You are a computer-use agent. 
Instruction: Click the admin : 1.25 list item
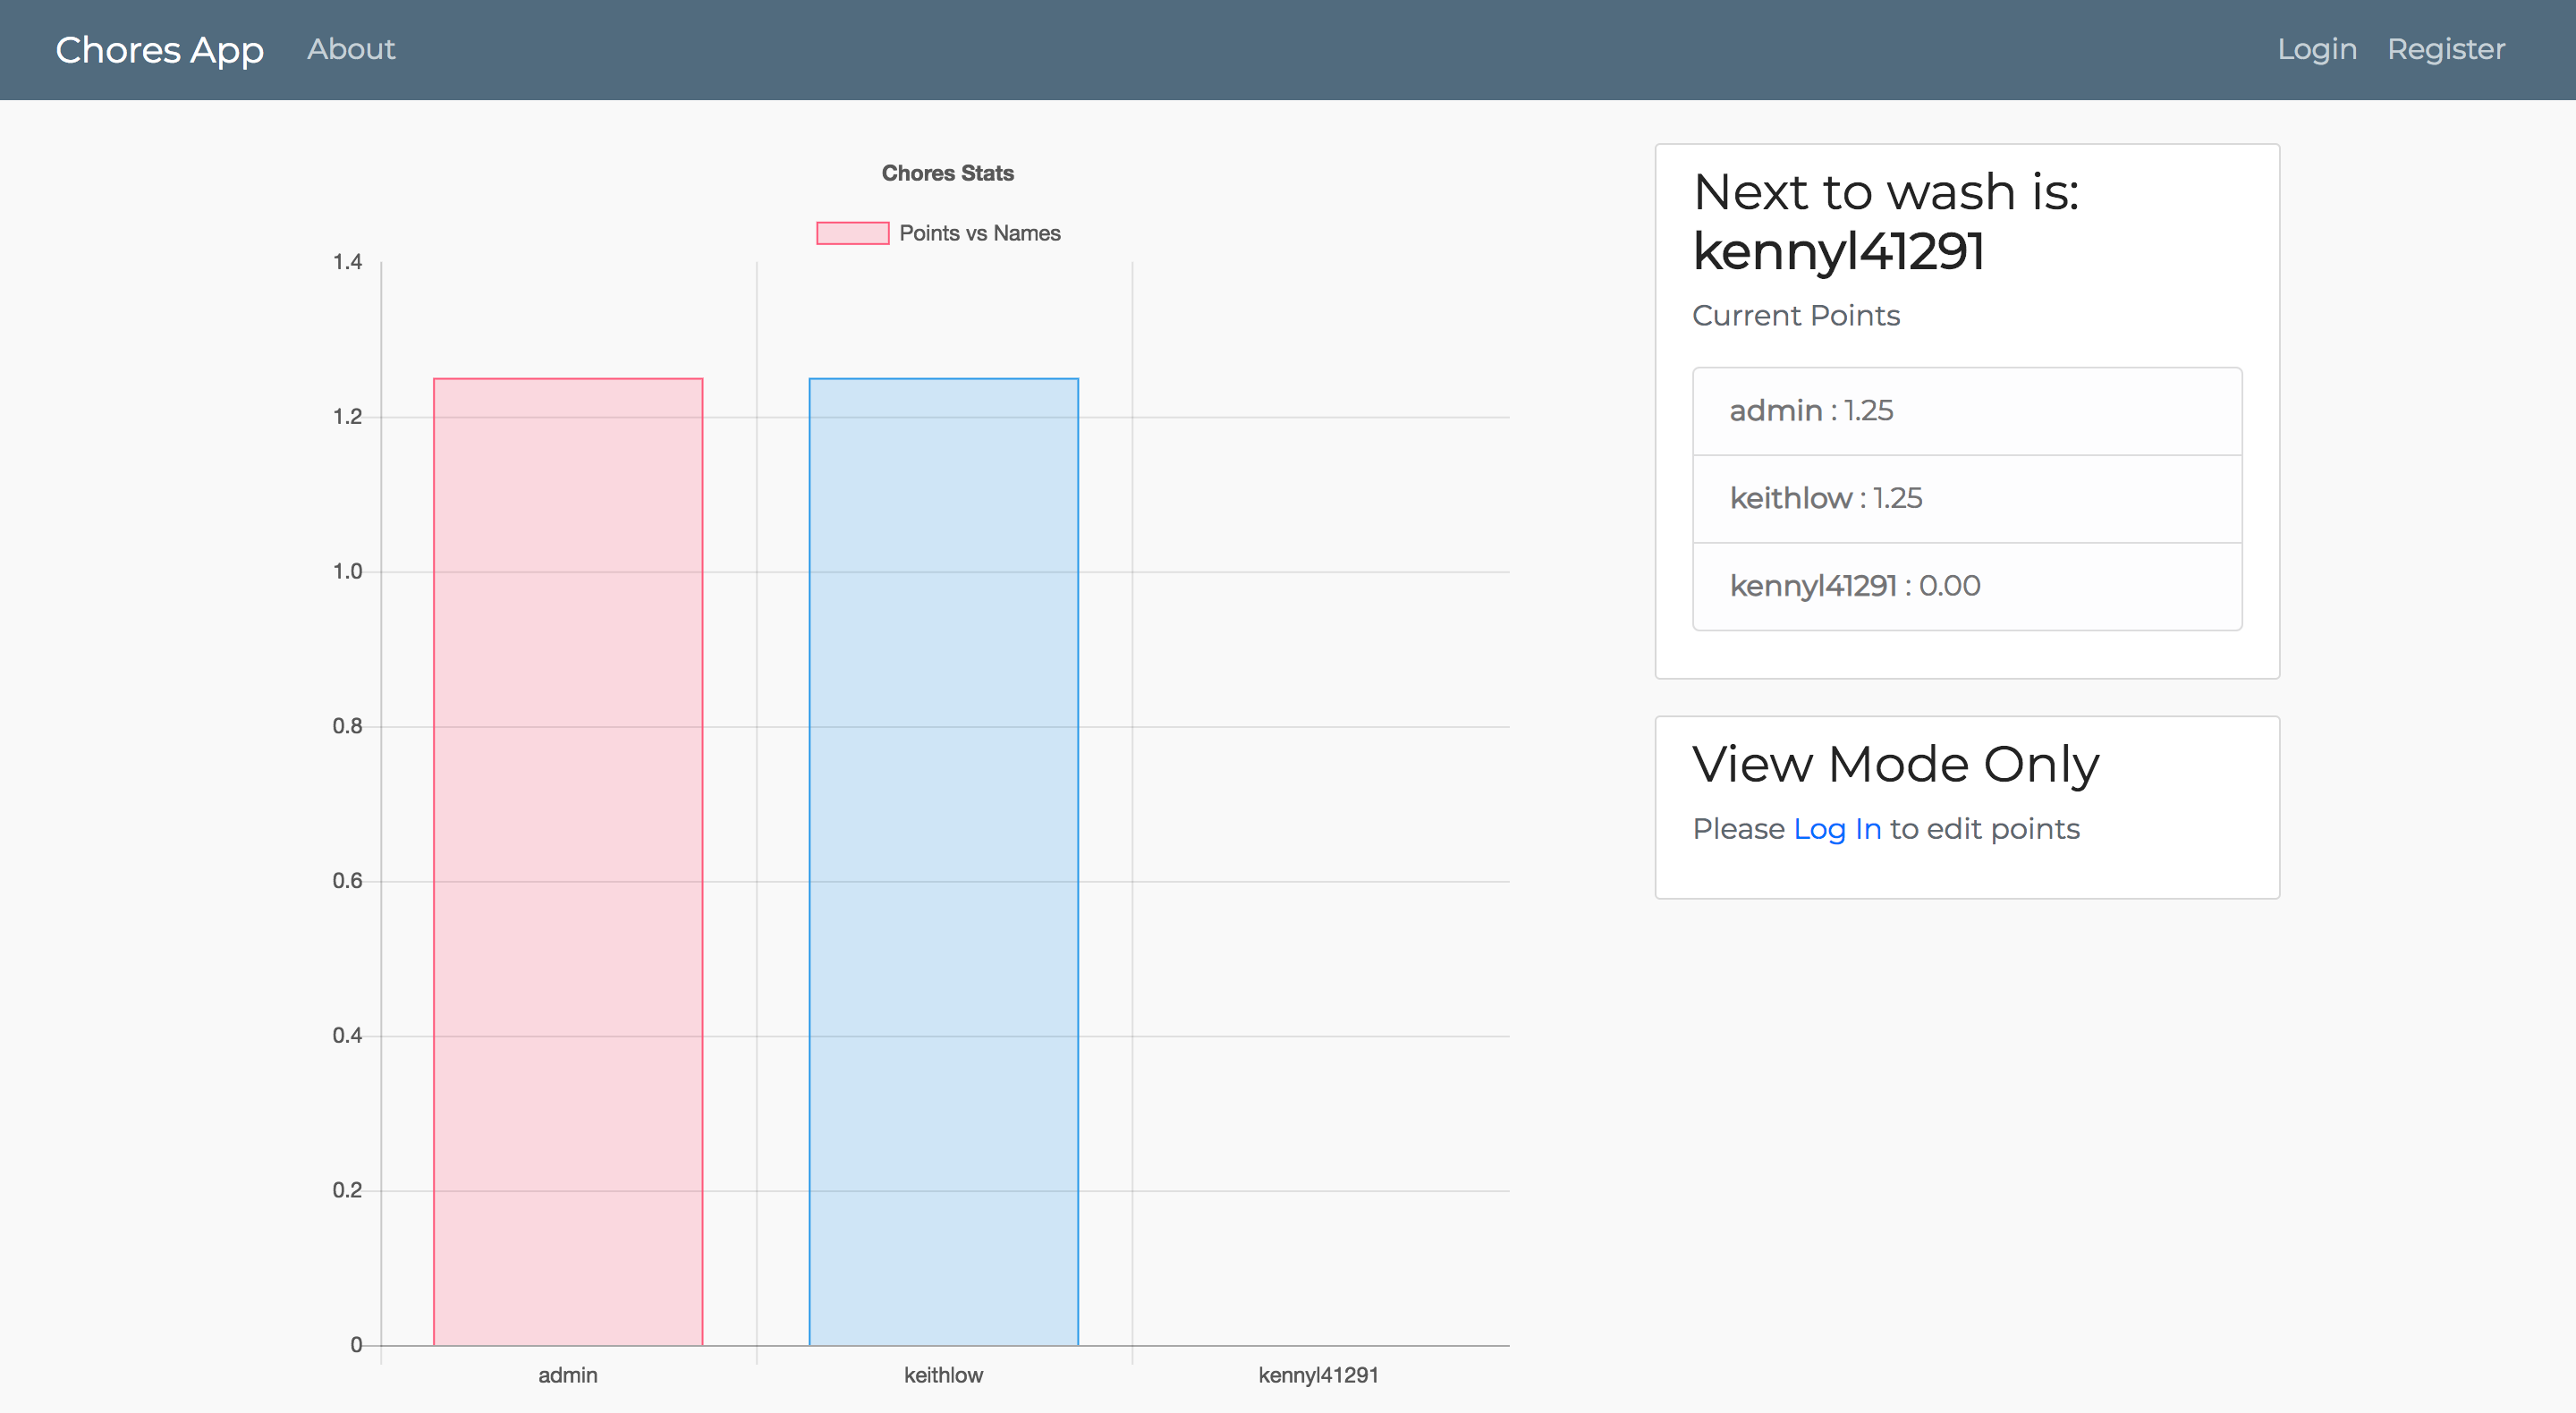tap(1967, 411)
